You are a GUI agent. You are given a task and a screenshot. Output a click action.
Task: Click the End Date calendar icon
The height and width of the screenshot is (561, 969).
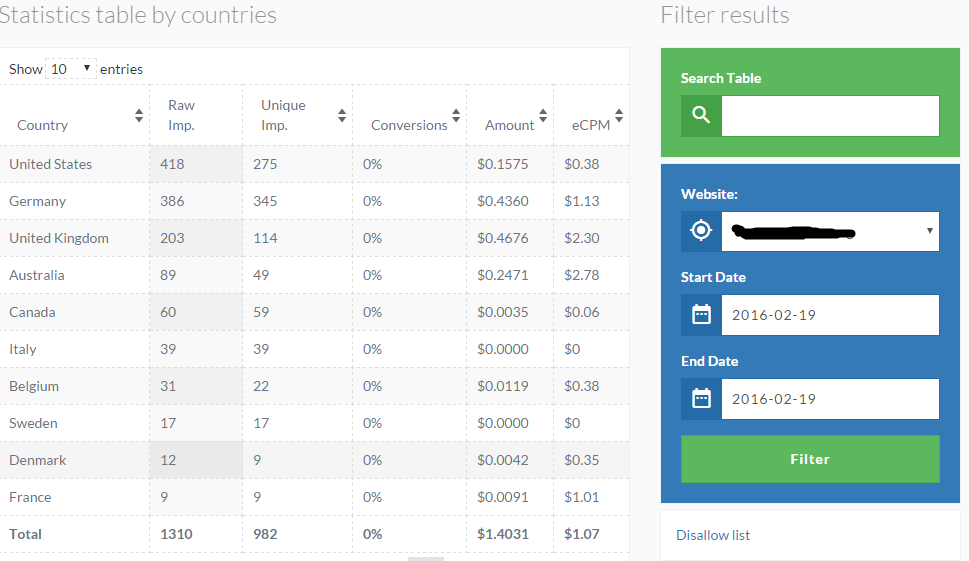point(701,399)
